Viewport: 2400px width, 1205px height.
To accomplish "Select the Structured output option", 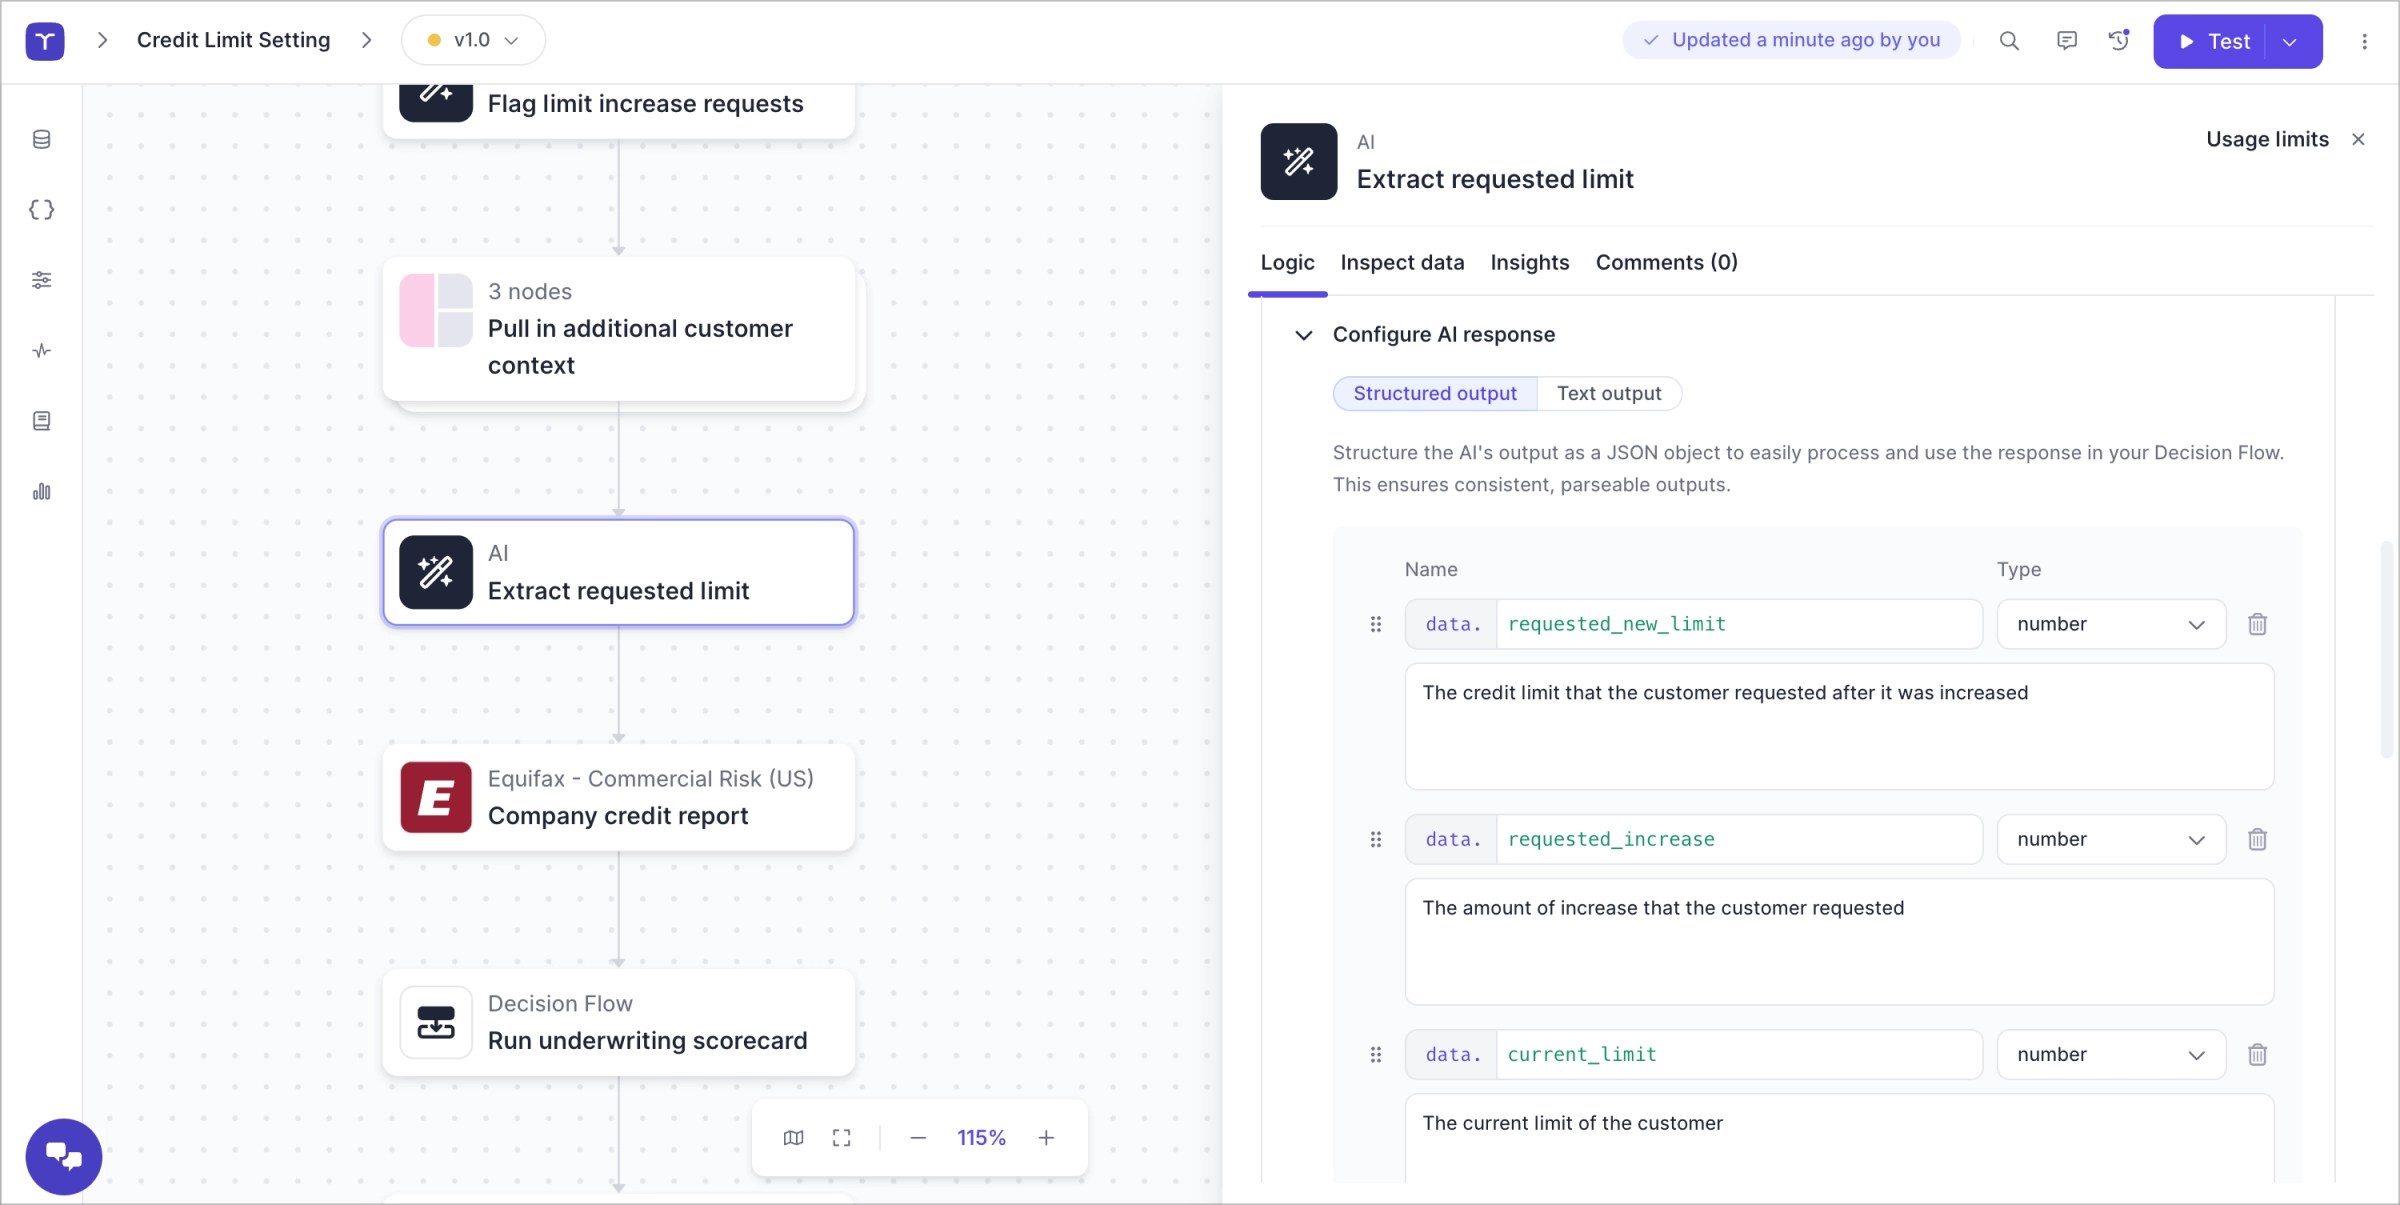I will point(1435,394).
